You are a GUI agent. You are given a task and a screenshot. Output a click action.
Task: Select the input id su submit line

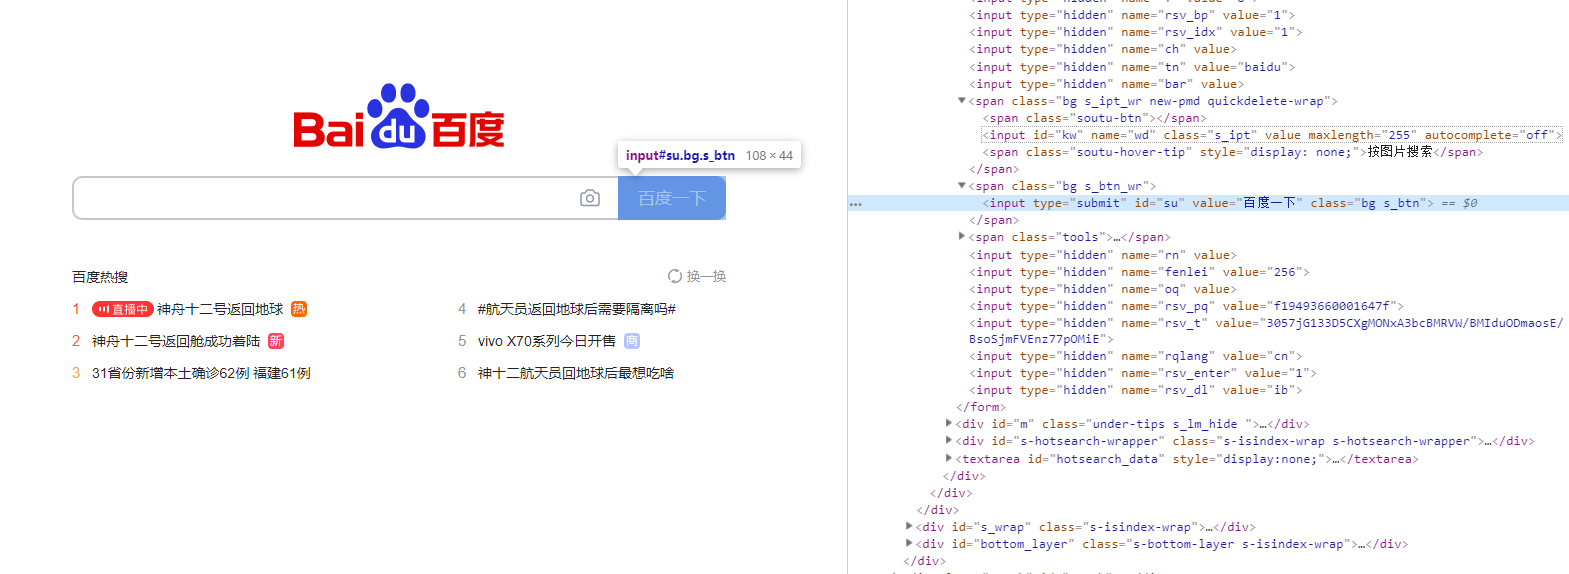[x=1208, y=203]
